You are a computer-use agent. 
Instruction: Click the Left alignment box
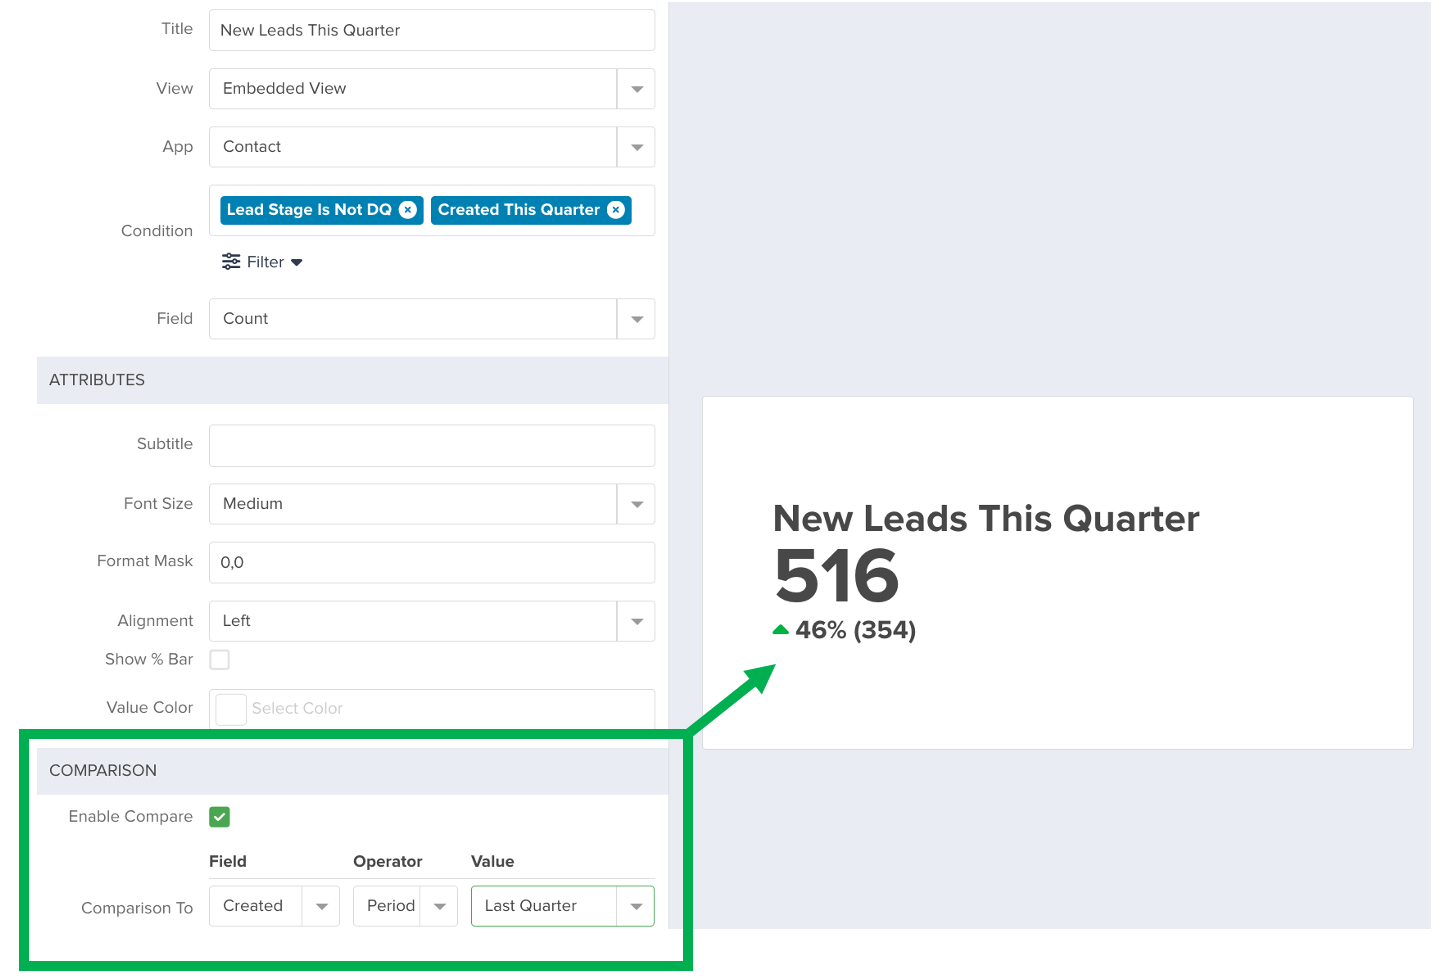[x=413, y=621]
